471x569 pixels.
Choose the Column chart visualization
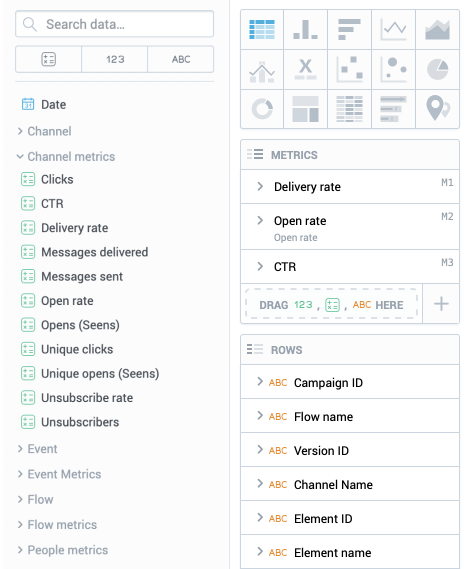(306, 29)
